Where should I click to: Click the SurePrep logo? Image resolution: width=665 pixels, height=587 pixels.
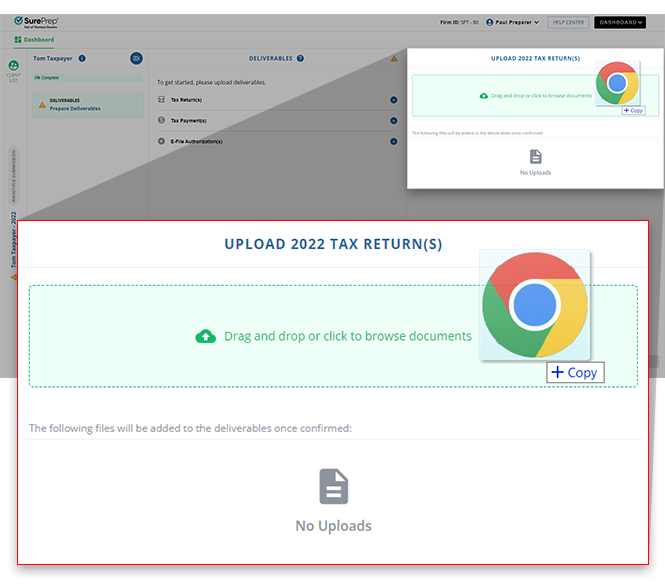coord(36,22)
